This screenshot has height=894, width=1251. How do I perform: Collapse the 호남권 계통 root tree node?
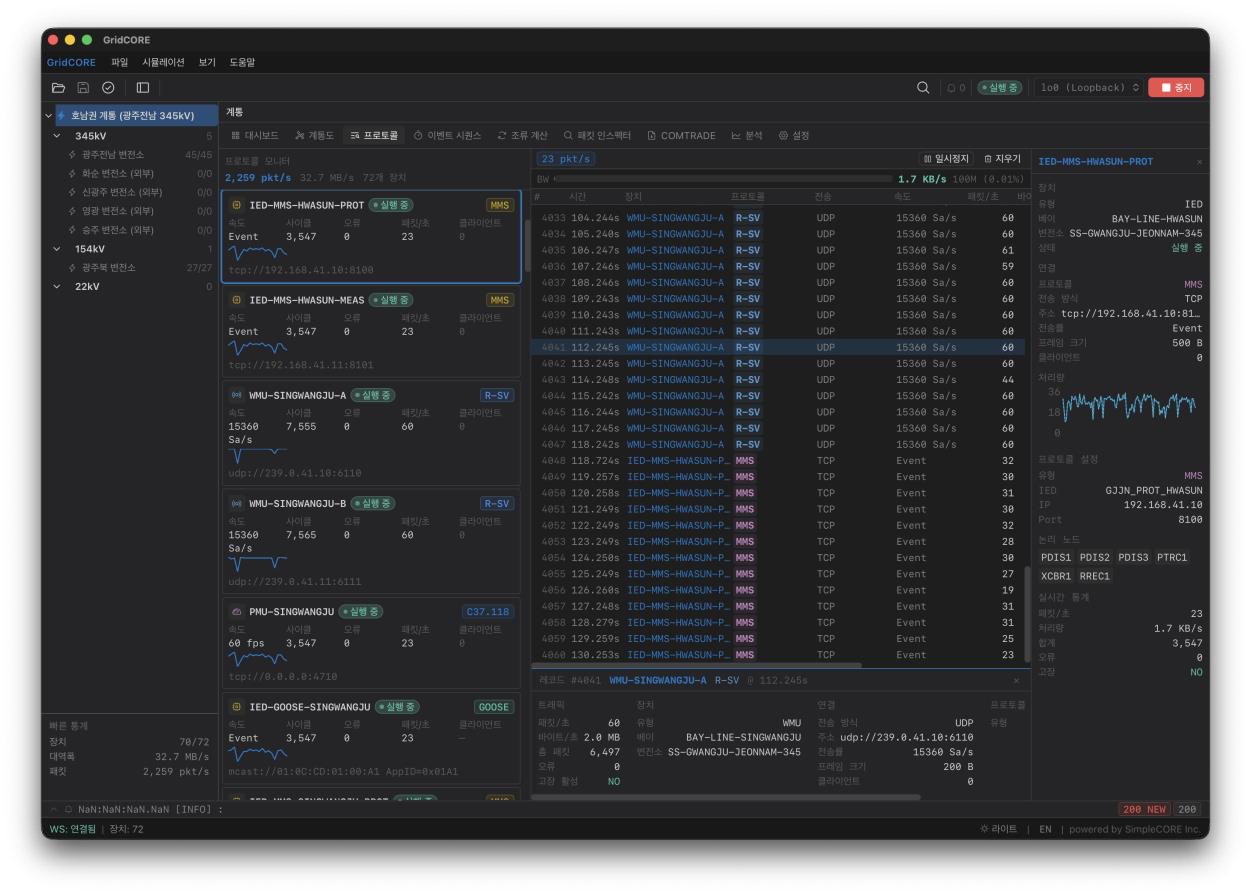(49, 116)
